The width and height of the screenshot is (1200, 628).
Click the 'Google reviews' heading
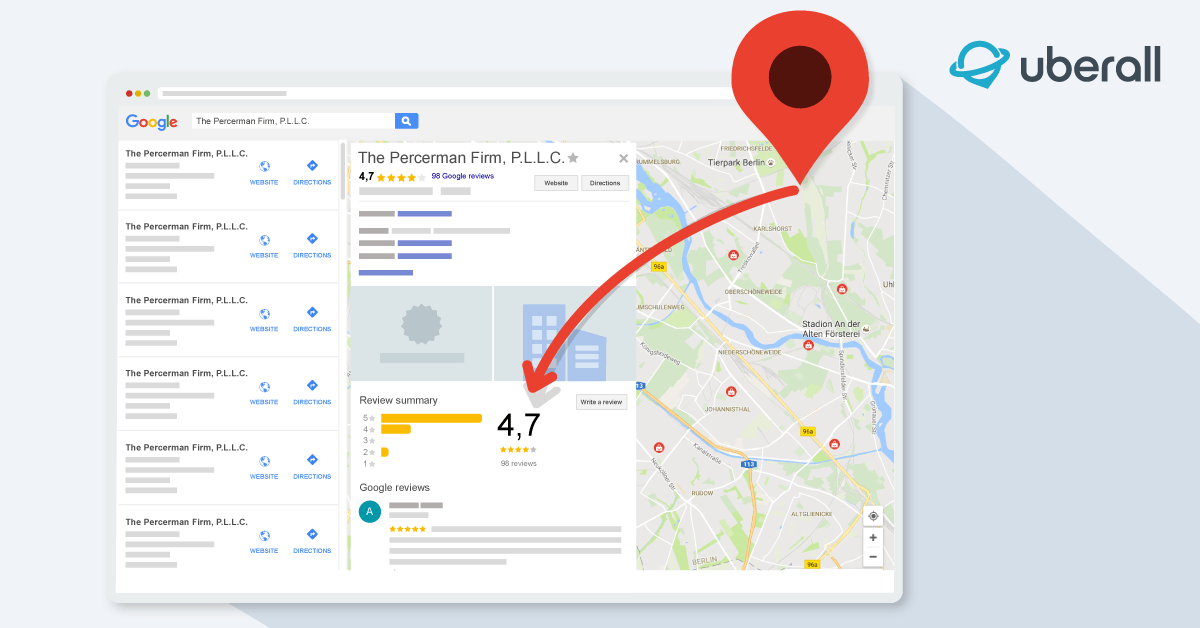pyautogui.click(x=395, y=487)
